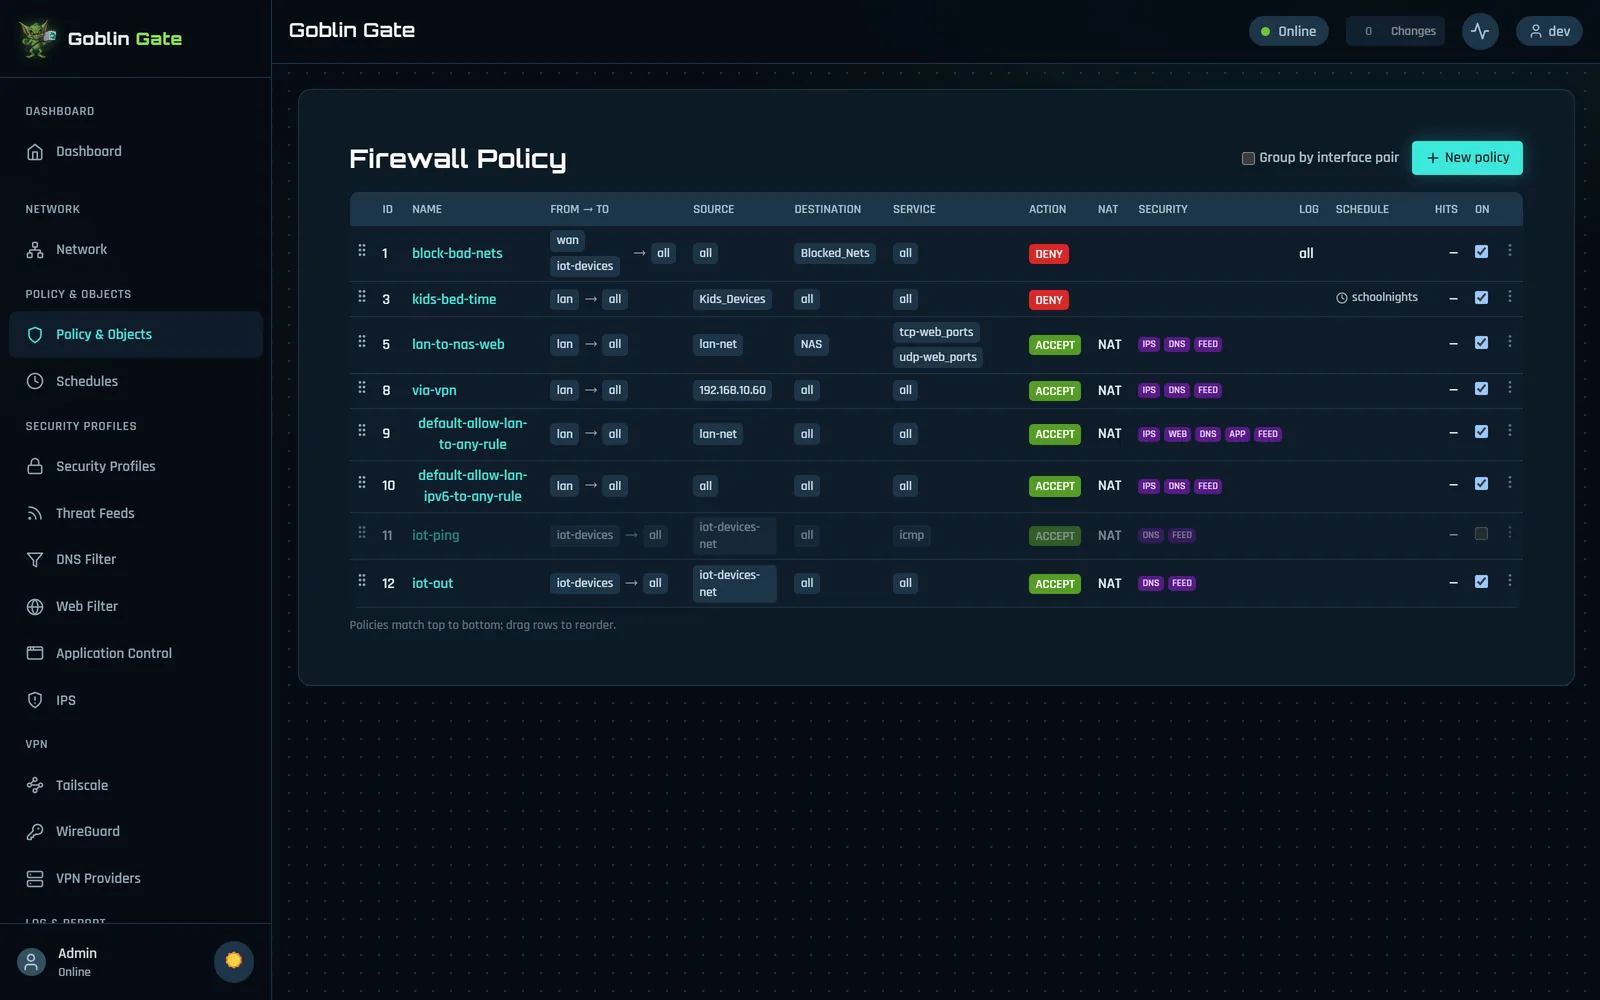Open the more options menu for block-bad-nets
Image resolution: width=1600 pixels, height=1000 pixels.
click(1510, 251)
